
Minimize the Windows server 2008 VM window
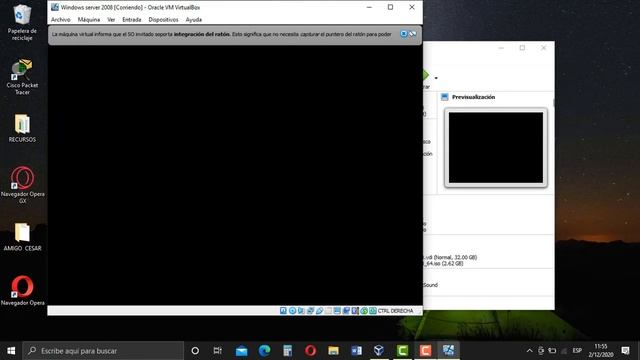pos(369,7)
